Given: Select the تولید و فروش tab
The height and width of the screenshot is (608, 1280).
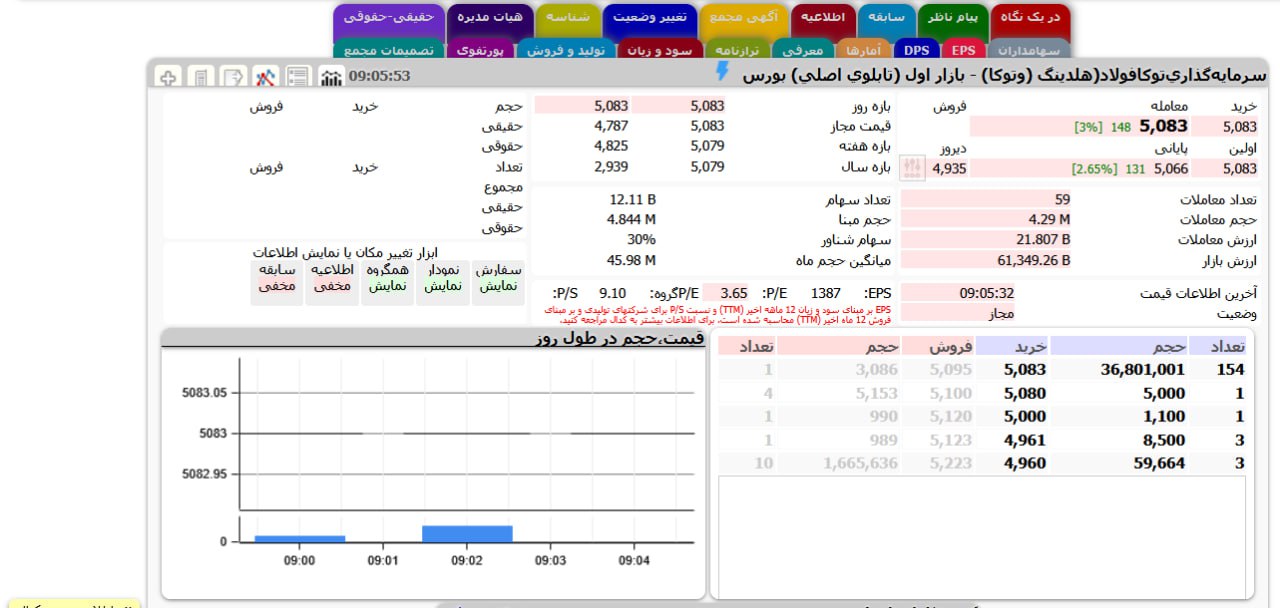Looking at the screenshot, I should [x=566, y=50].
